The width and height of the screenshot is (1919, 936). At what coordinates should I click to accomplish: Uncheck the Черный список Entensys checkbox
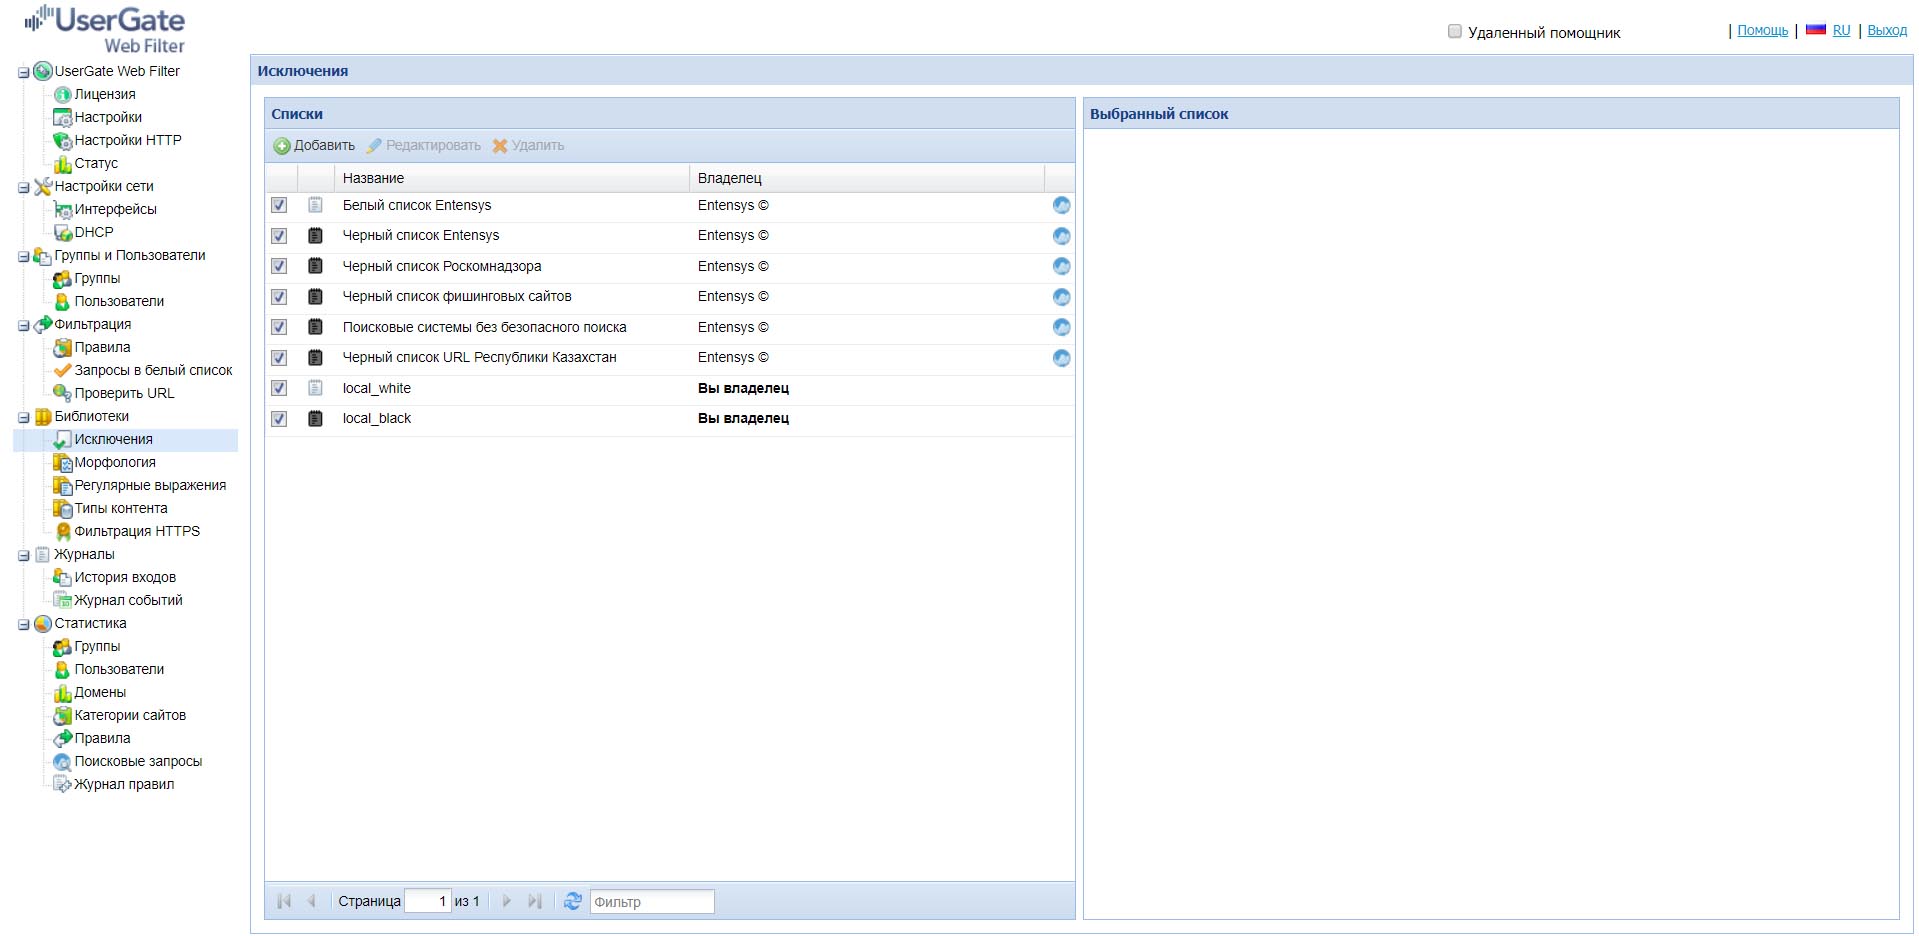coord(279,236)
